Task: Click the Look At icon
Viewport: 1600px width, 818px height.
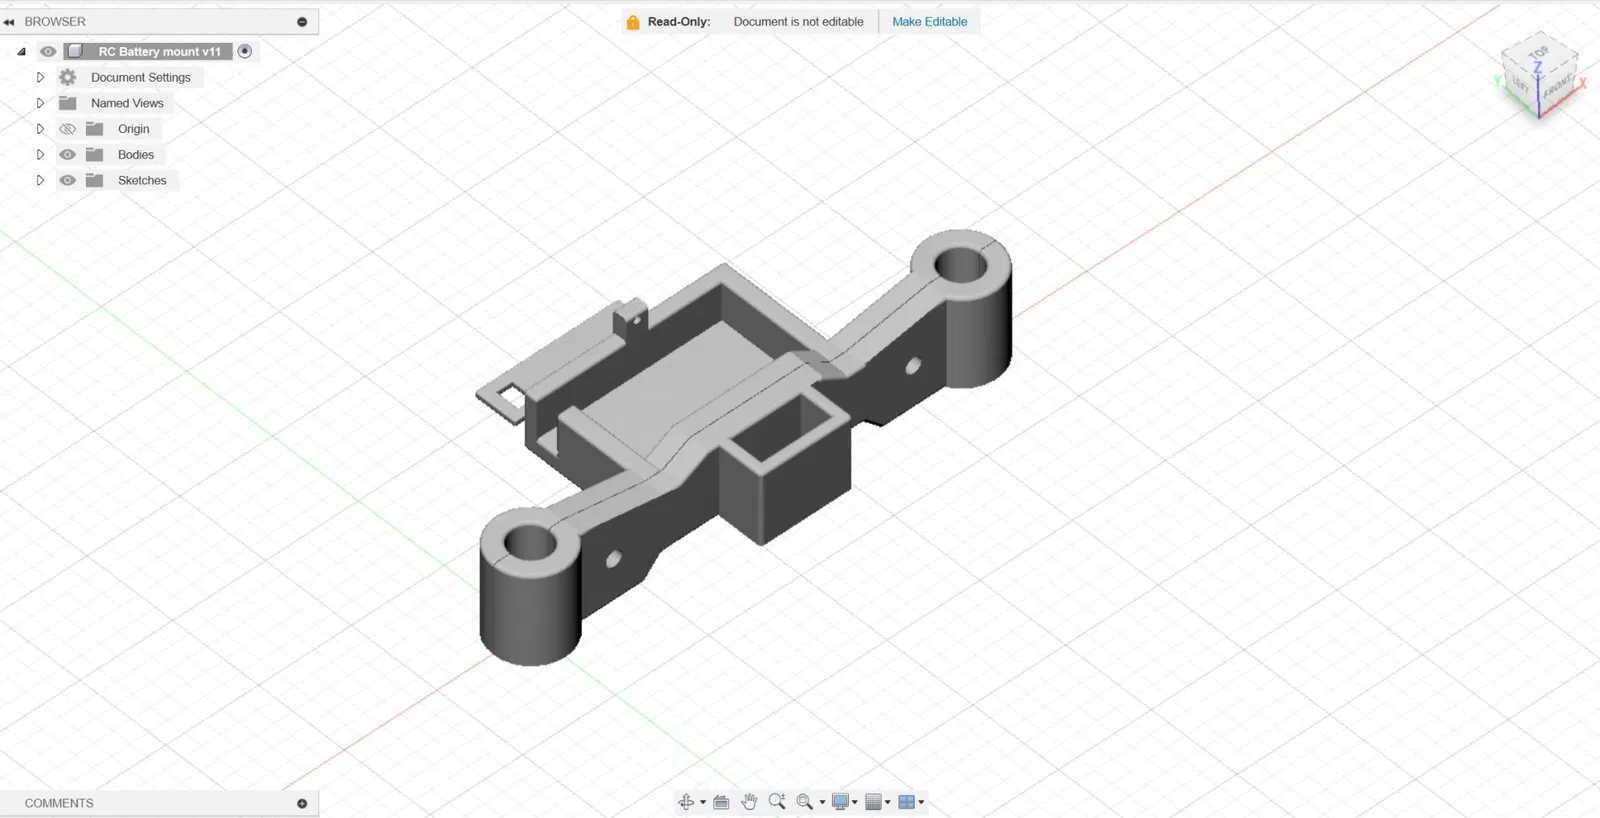Action: point(721,802)
